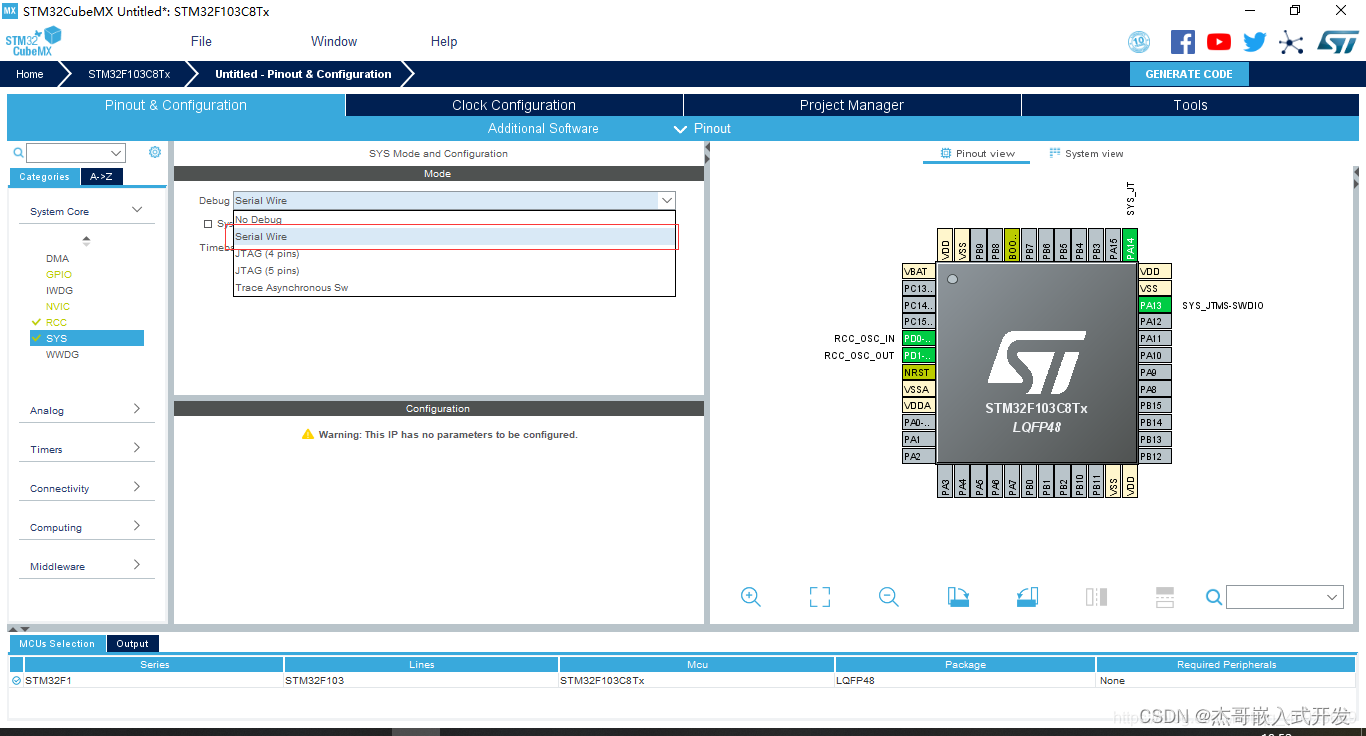Switch to the Clock Configuration tab
Screen dimensions: 1366x736
pyautogui.click(x=513, y=104)
